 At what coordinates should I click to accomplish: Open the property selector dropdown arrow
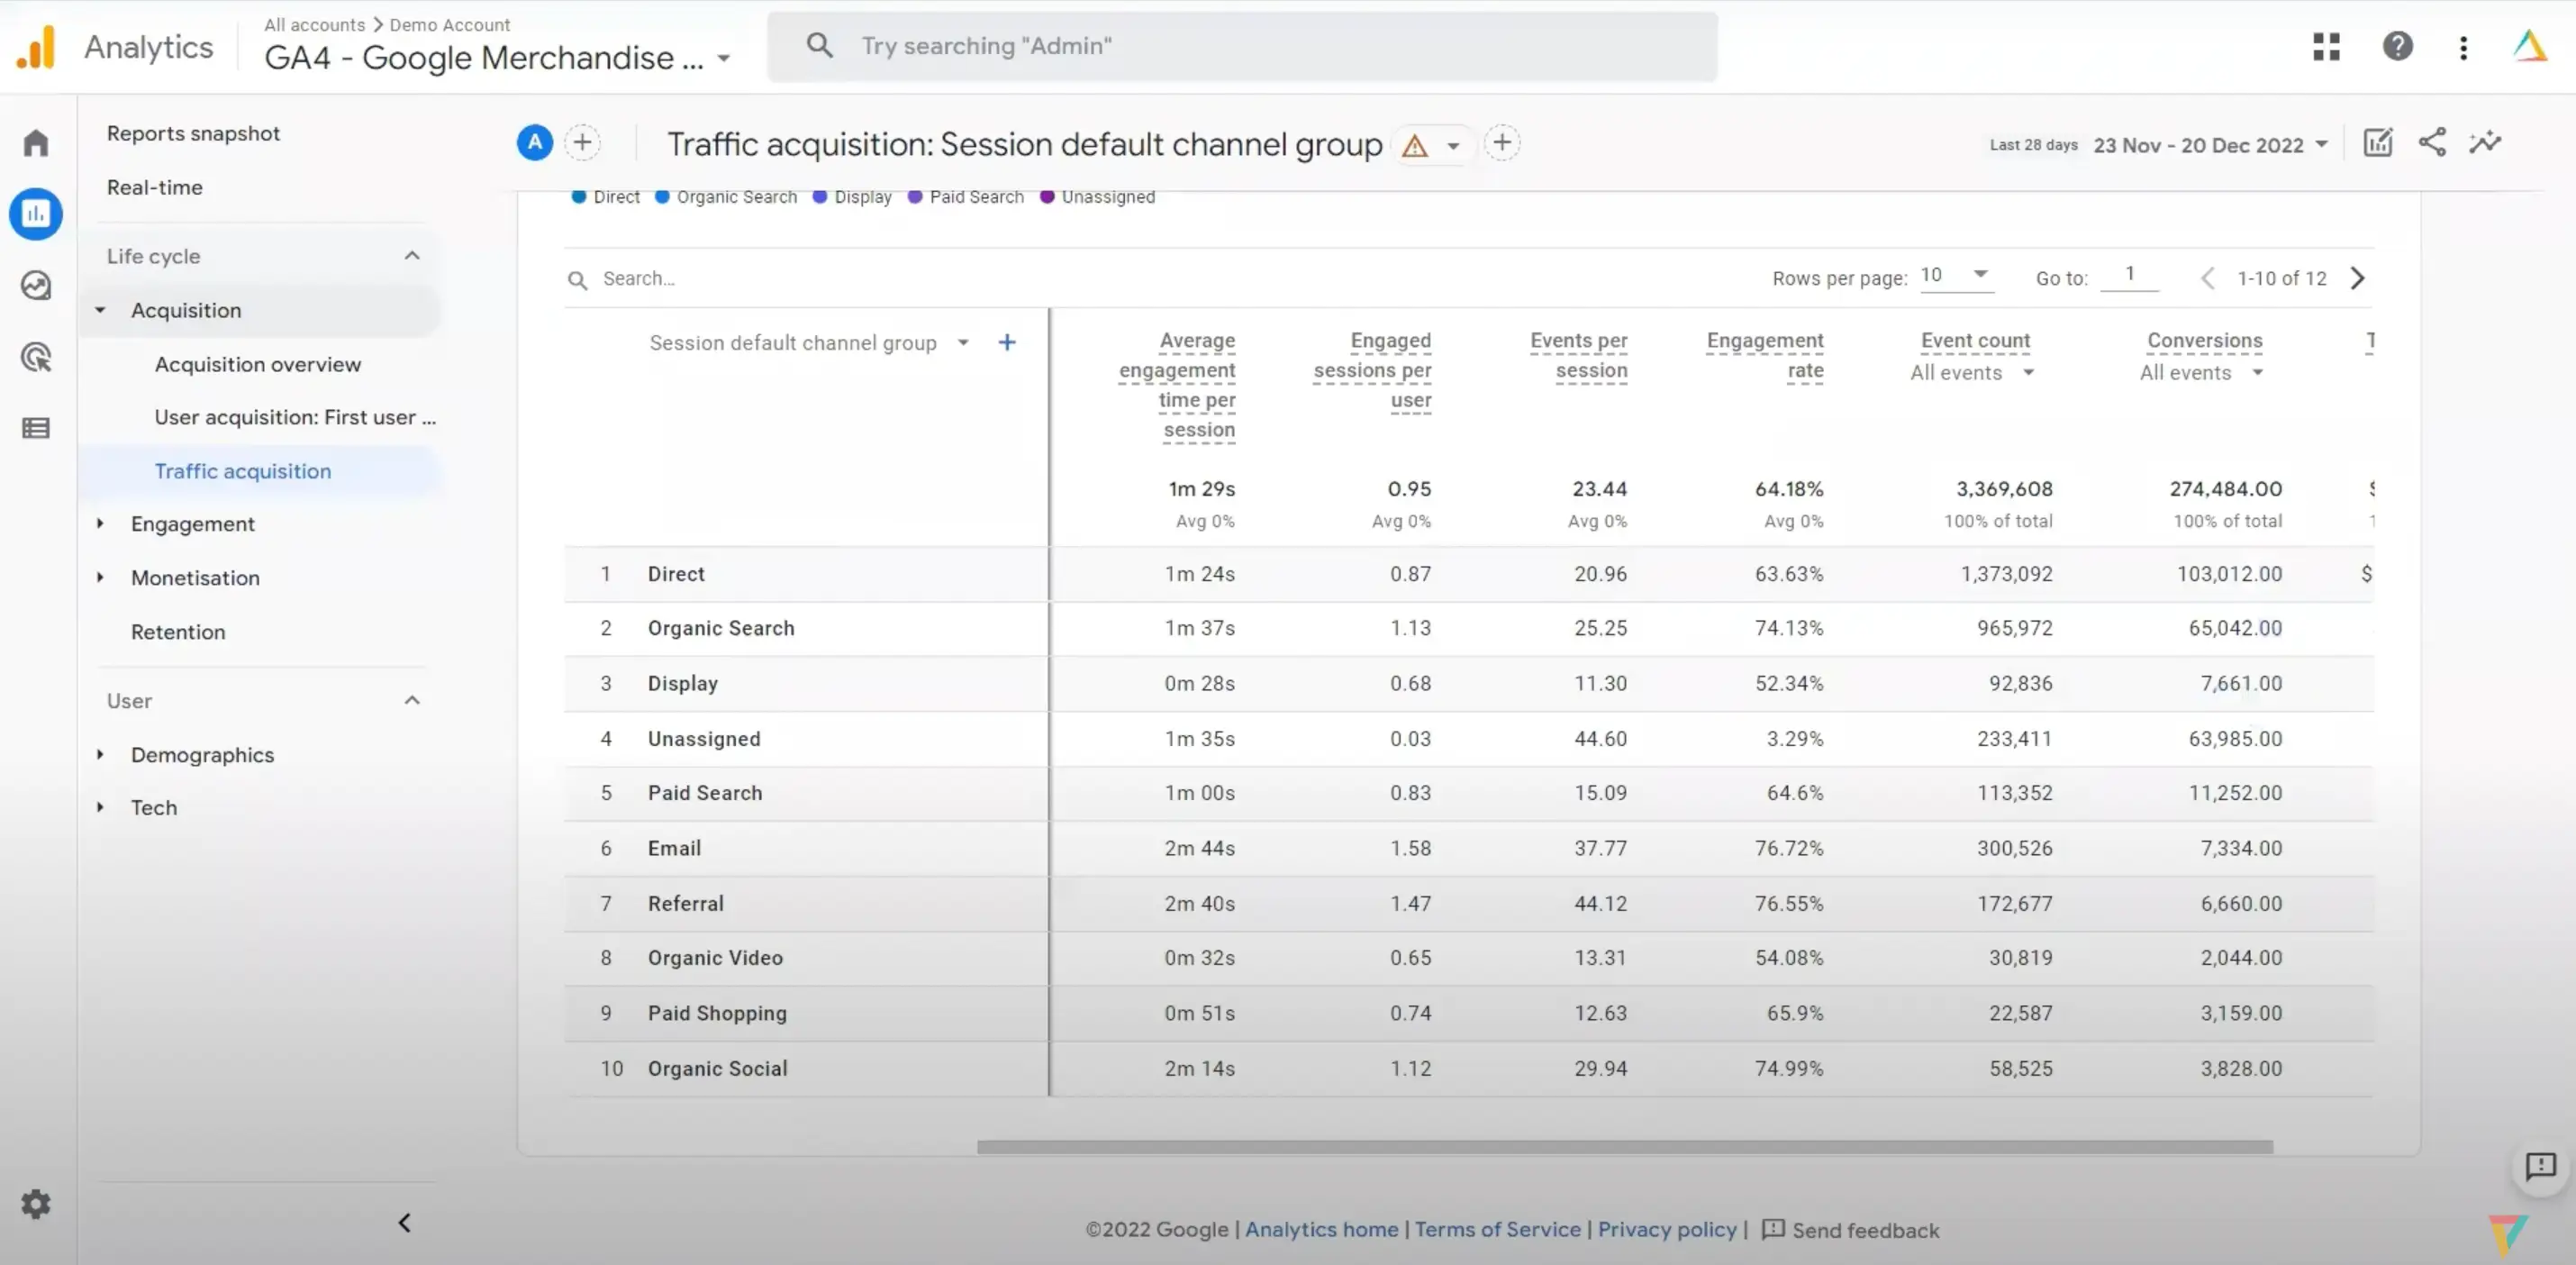pyautogui.click(x=724, y=59)
